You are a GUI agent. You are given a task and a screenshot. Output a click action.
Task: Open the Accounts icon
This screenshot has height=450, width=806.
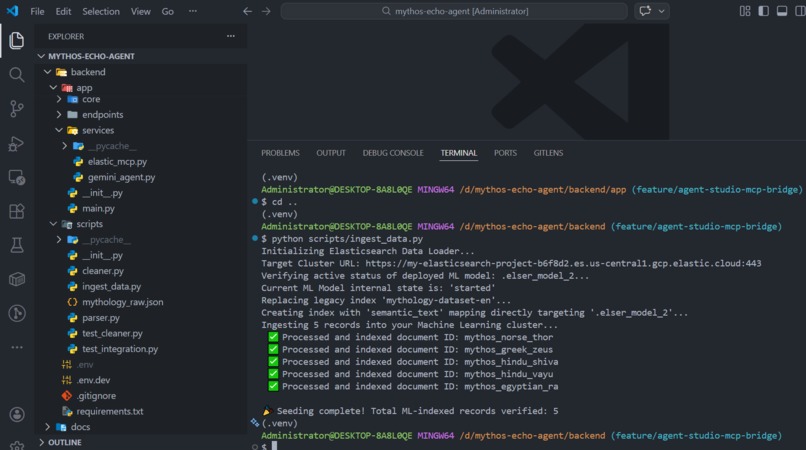click(16, 415)
